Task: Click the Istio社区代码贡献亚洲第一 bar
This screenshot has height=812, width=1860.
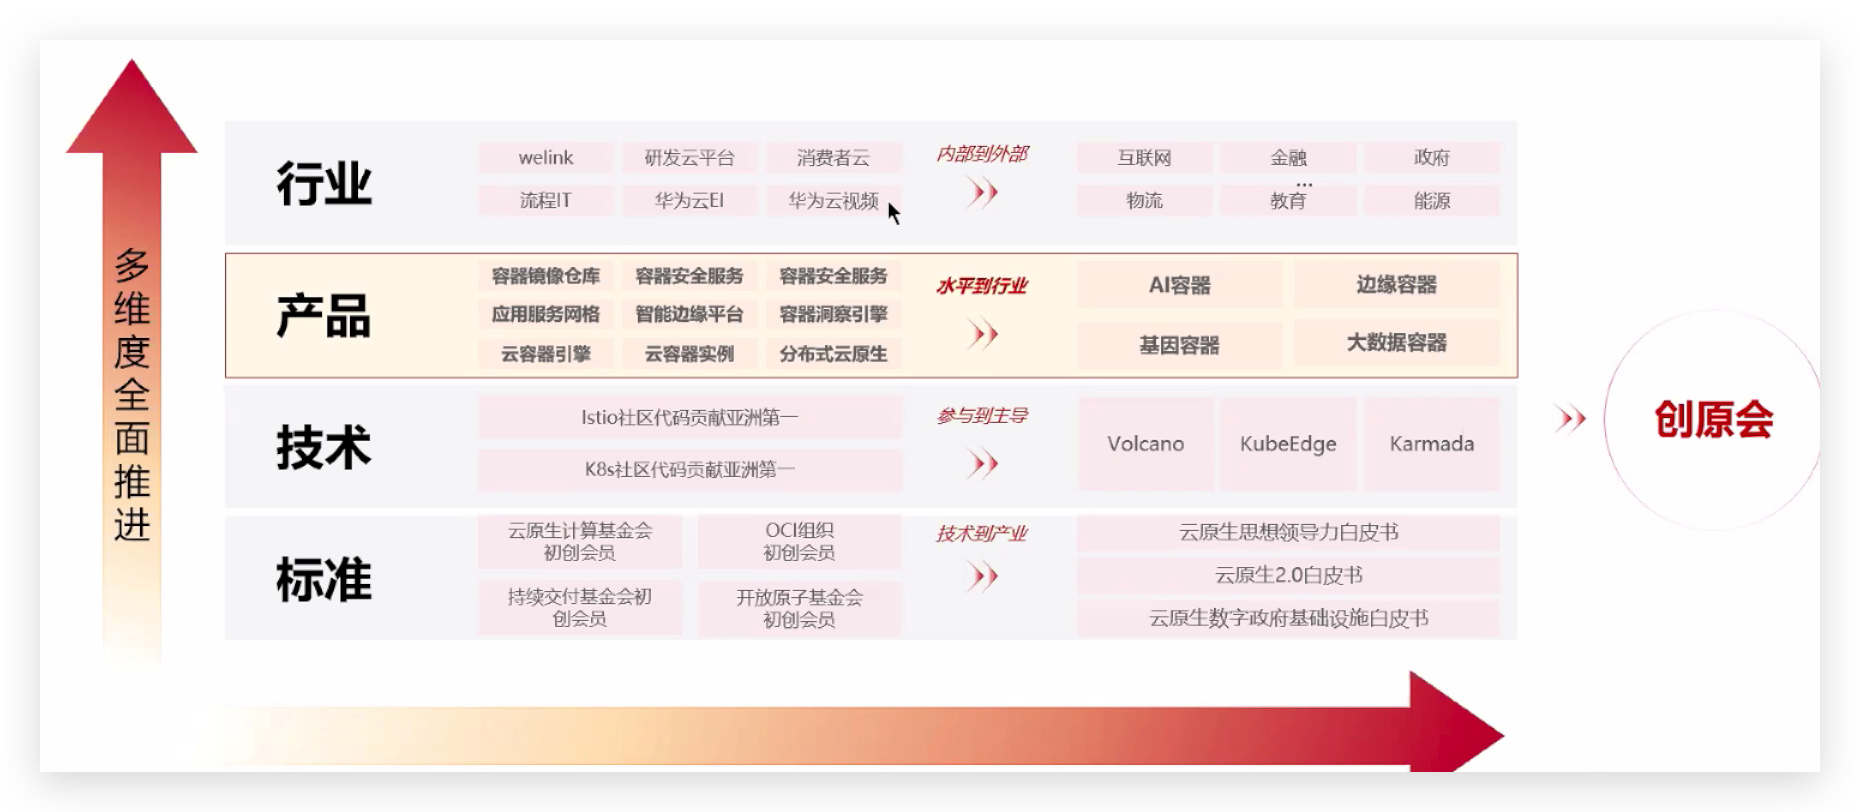Action: [689, 417]
